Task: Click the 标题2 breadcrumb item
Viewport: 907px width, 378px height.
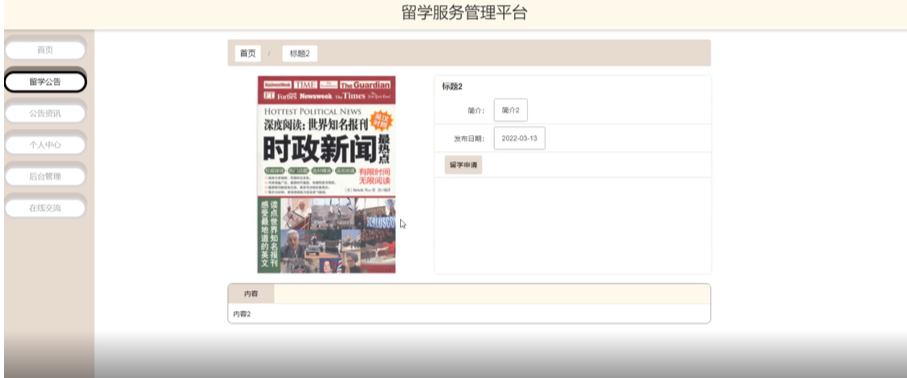Action: pyautogui.click(x=300, y=53)
